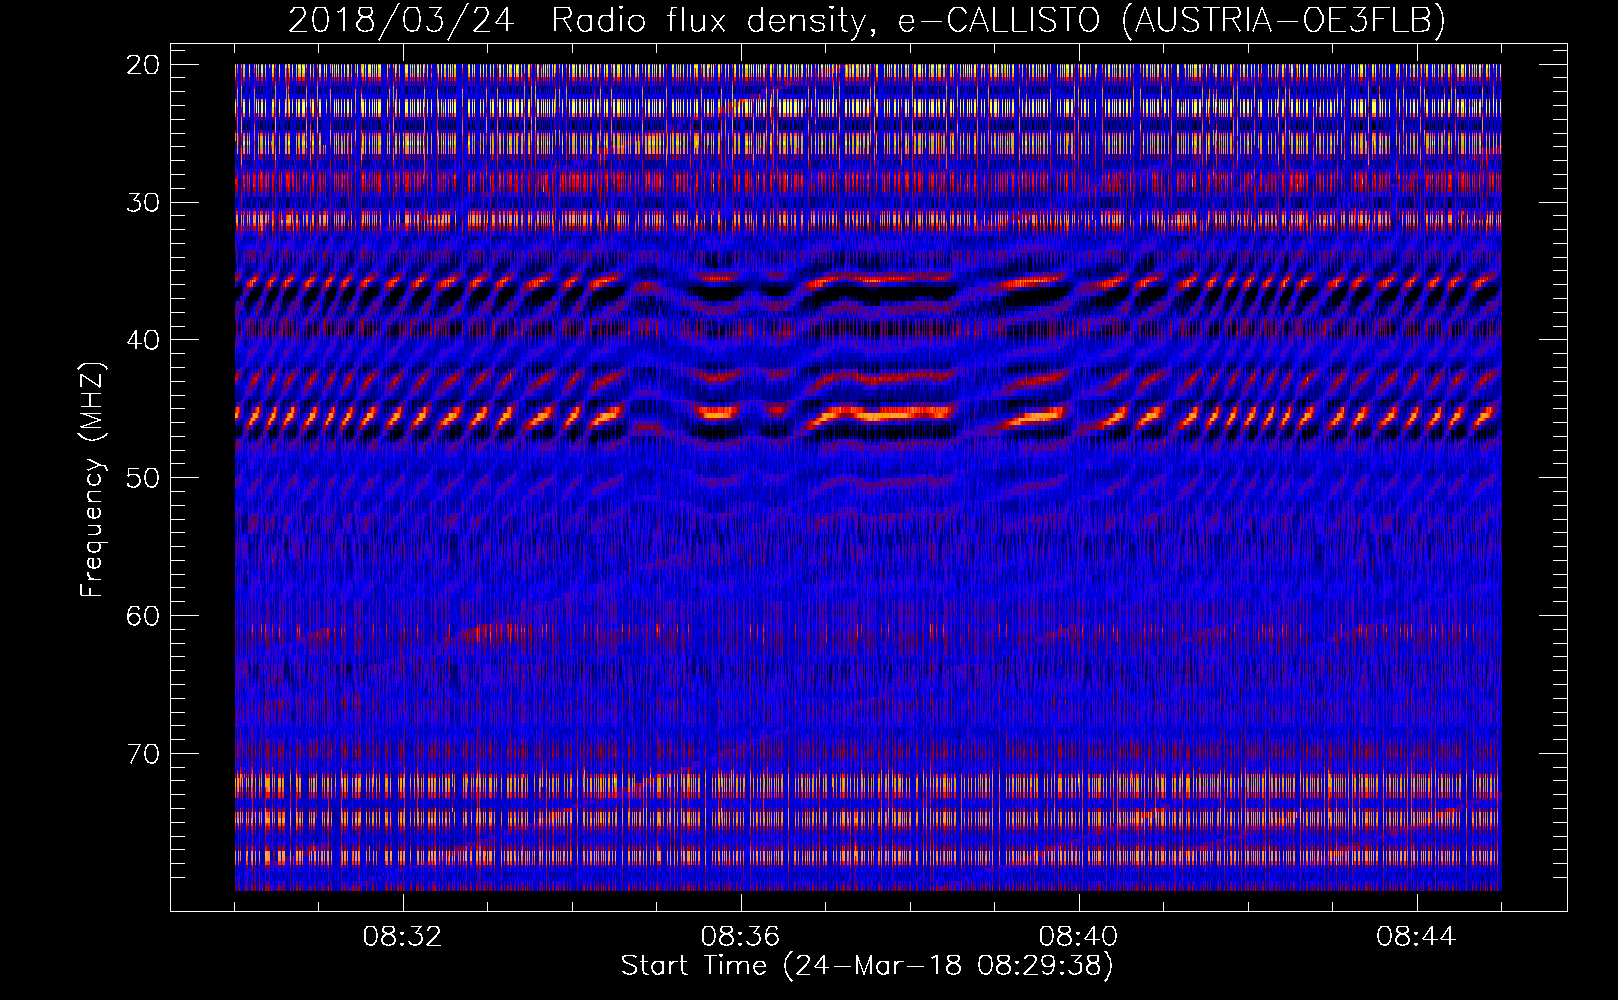Click the frequency tick label 50
The width and height of the screenshot is (1618, 1000).
point(144,478)
